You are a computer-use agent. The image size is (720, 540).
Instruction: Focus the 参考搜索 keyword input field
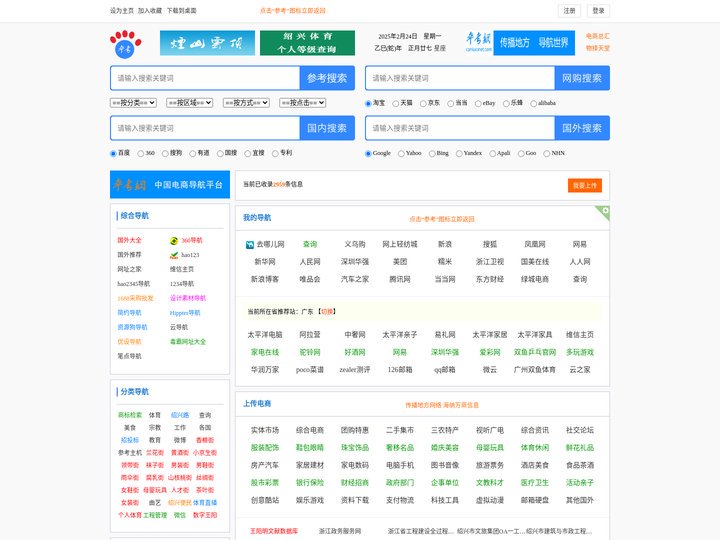pyautogui.click(x=205, y=78)
